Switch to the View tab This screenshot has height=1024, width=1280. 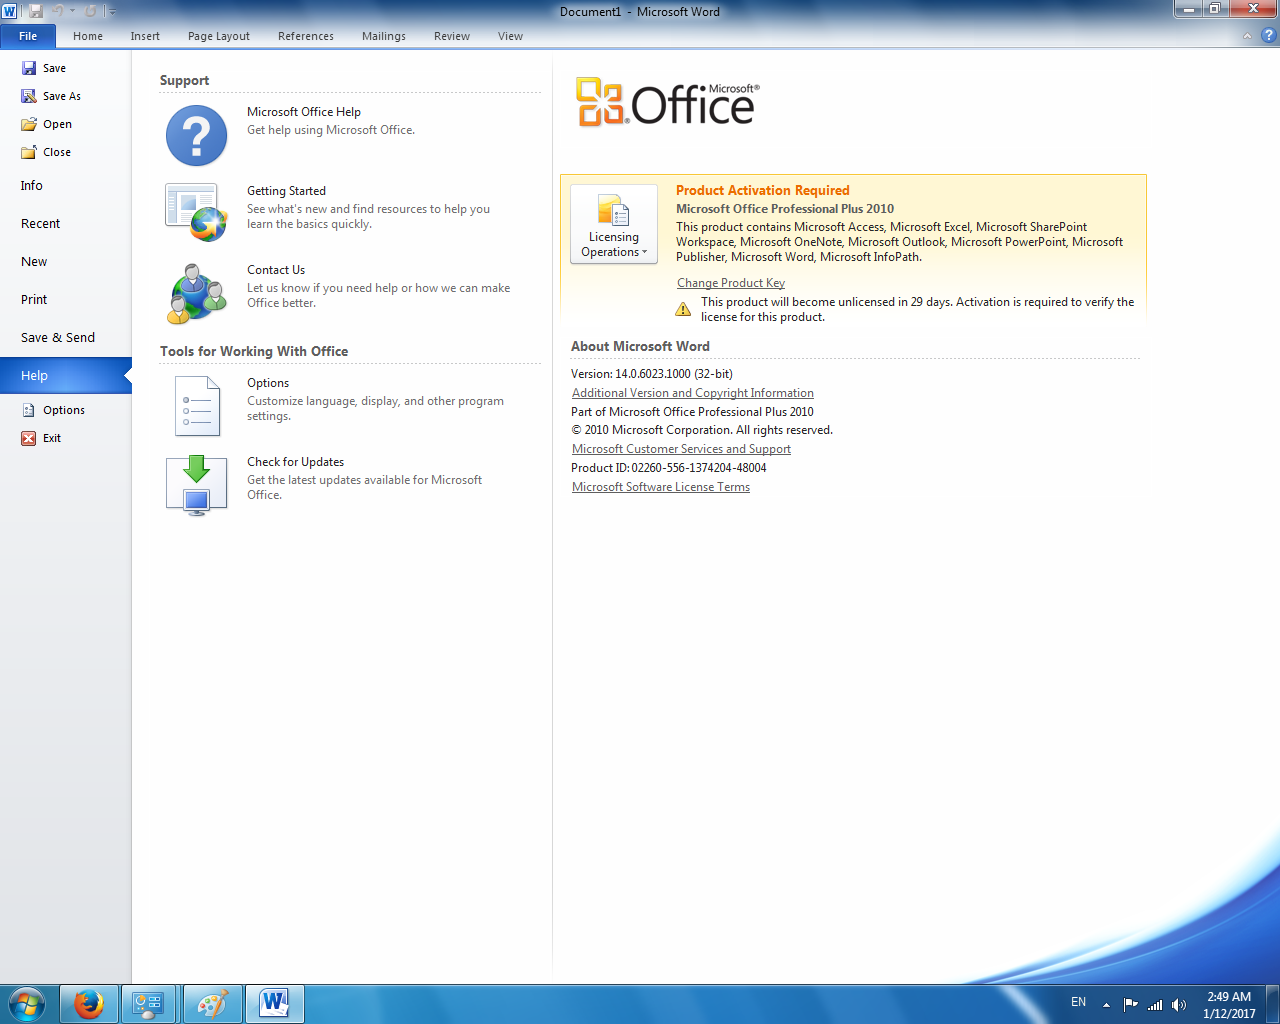[510, 36]
